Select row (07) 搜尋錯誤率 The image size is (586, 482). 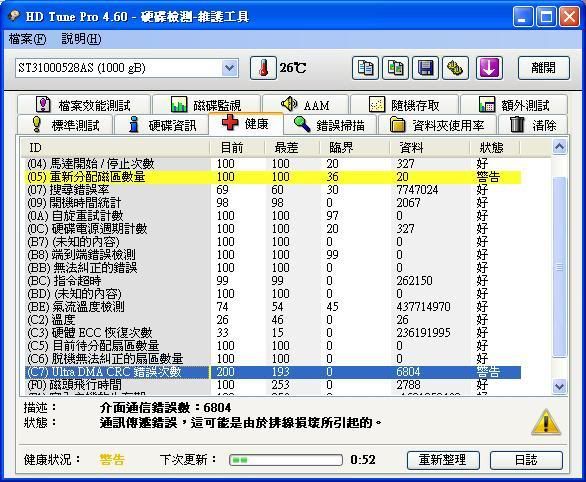pyautogui.click(x=274, y=189)
